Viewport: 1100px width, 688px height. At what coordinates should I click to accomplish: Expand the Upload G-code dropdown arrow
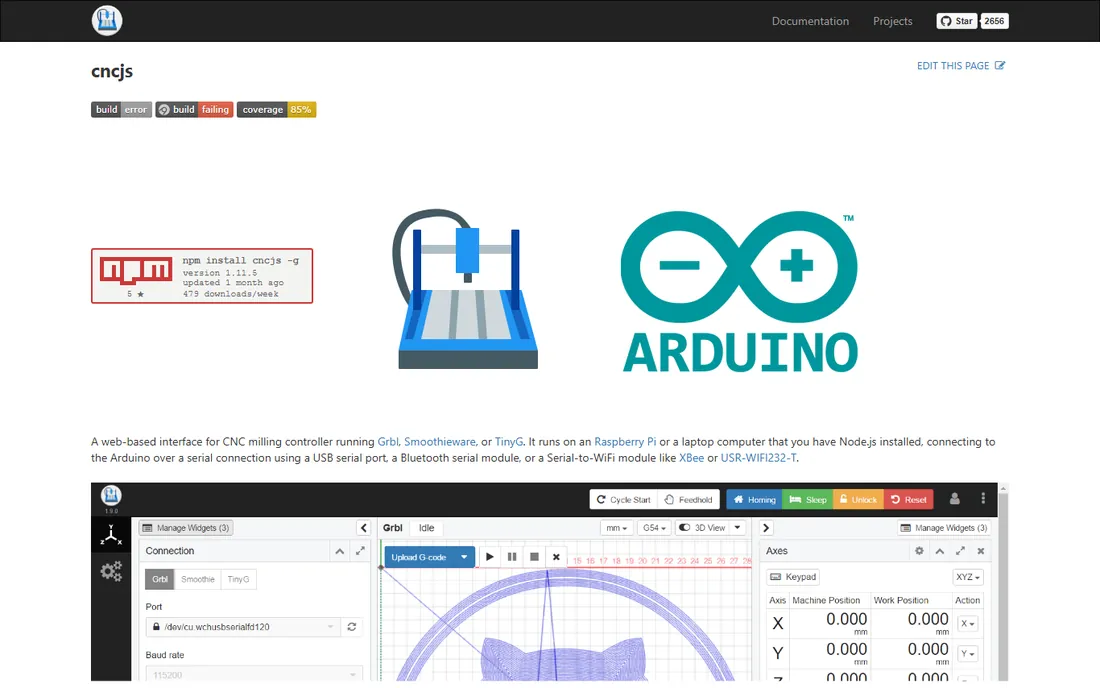point(464,557)
